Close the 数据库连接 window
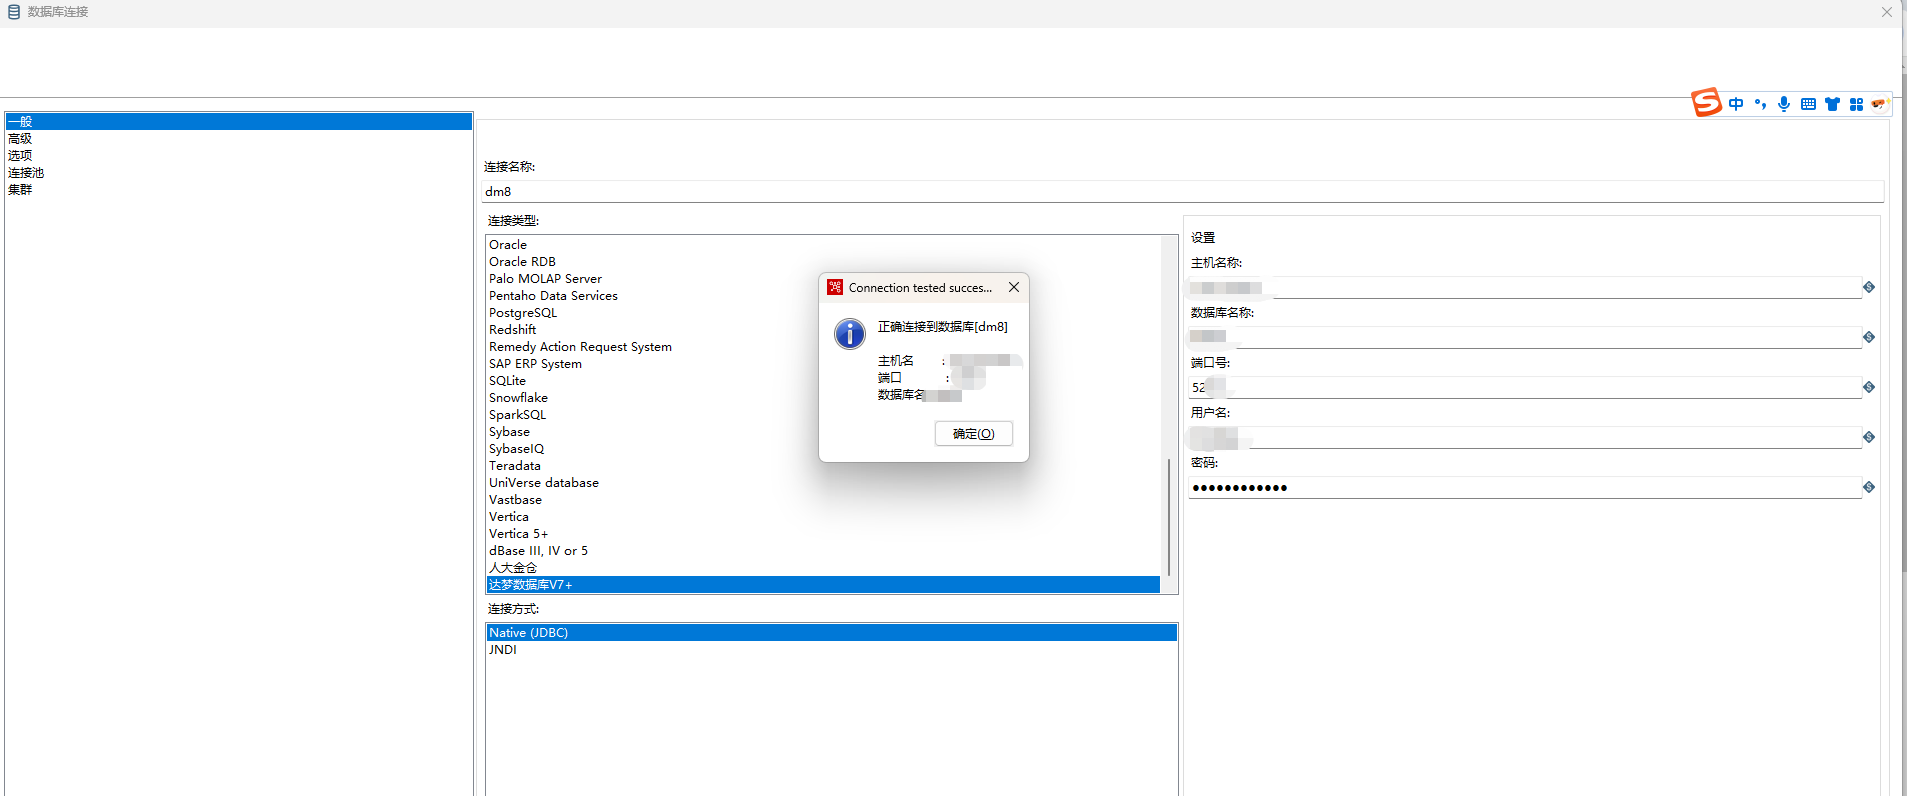 (1886, 12)
